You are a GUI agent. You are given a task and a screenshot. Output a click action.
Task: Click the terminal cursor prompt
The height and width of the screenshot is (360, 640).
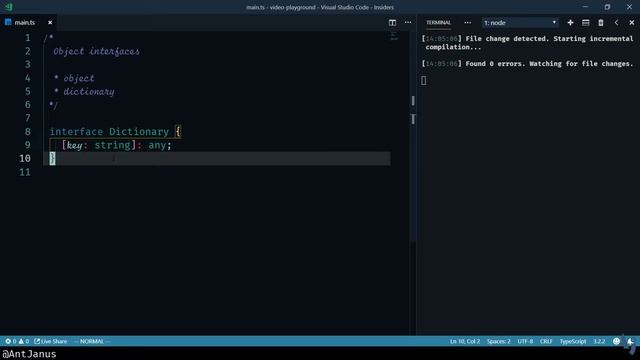tap(424, 80)
